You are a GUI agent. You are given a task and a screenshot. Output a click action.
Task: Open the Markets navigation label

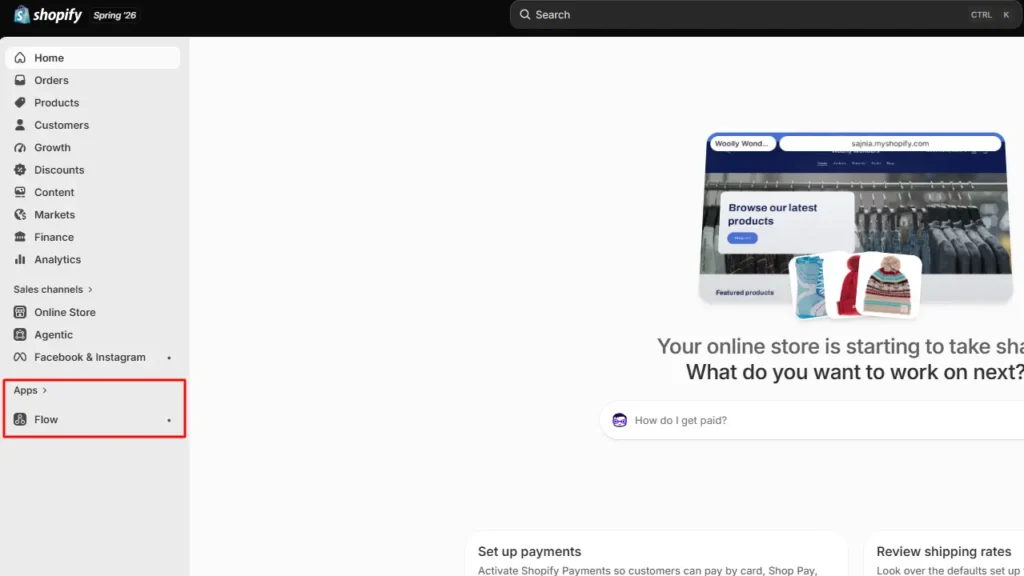pos(54,214)
